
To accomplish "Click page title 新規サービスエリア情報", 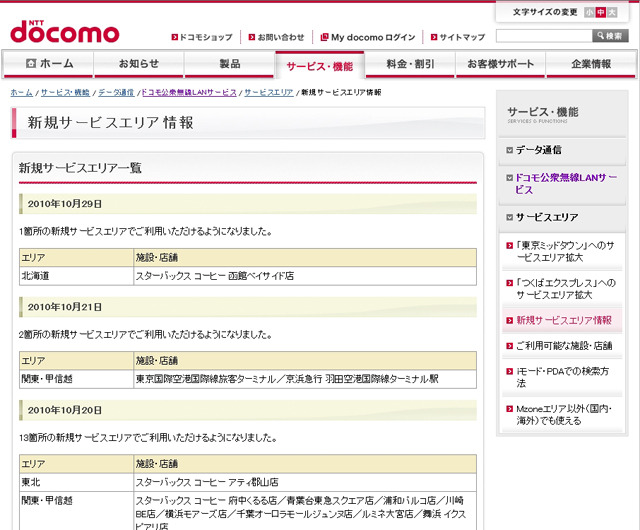I will (110, 123).
